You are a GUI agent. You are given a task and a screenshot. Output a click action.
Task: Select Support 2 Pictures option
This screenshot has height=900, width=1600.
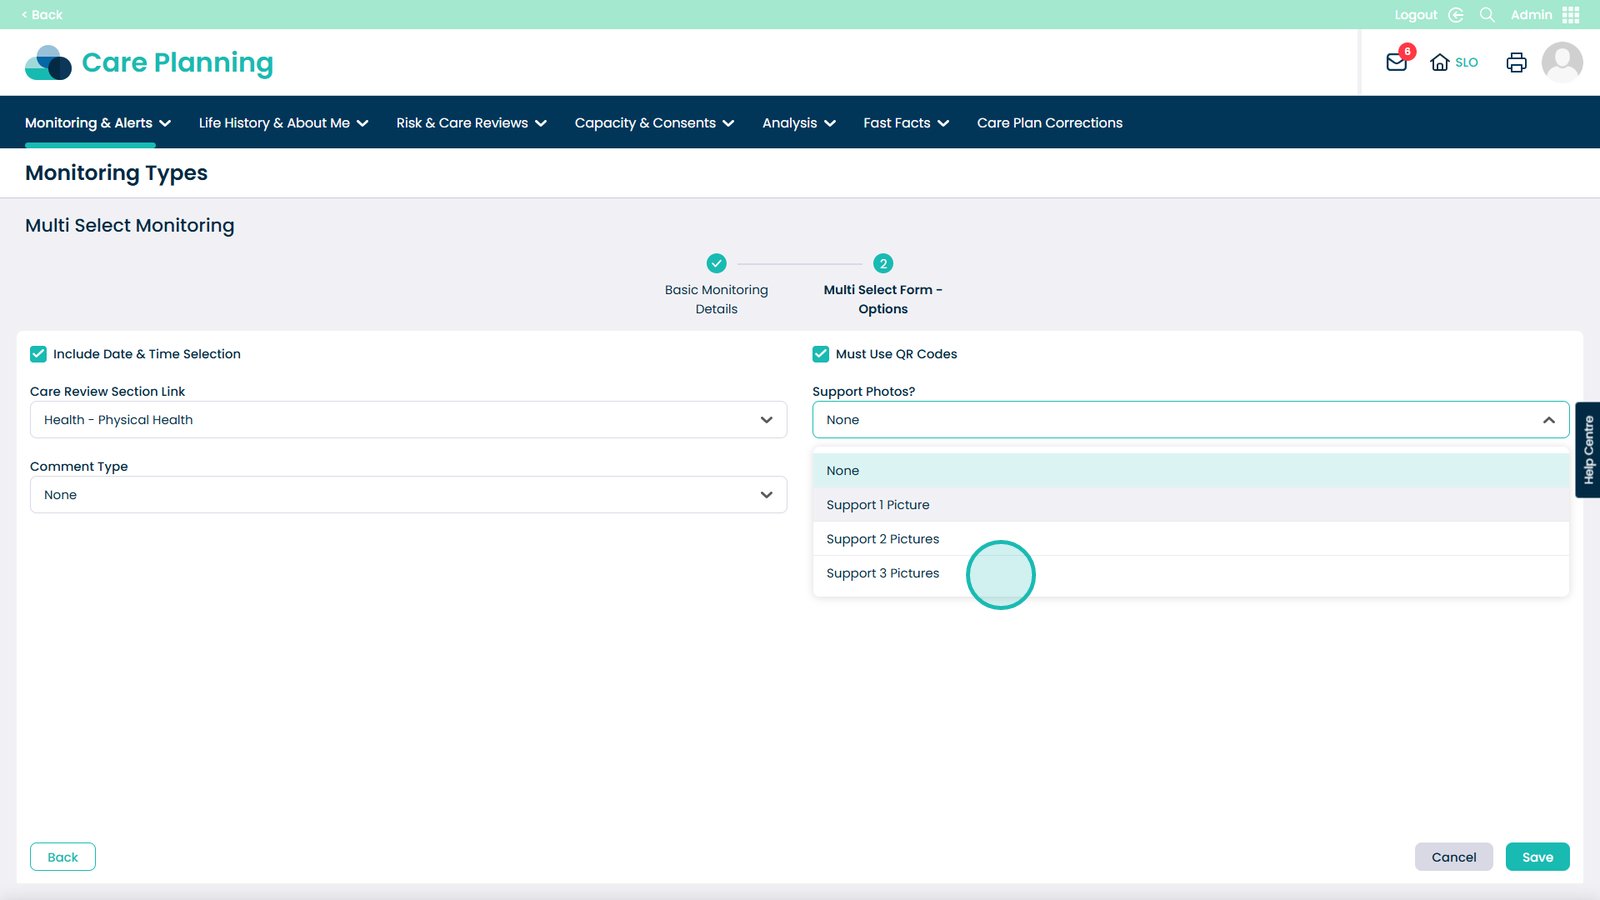883,539
